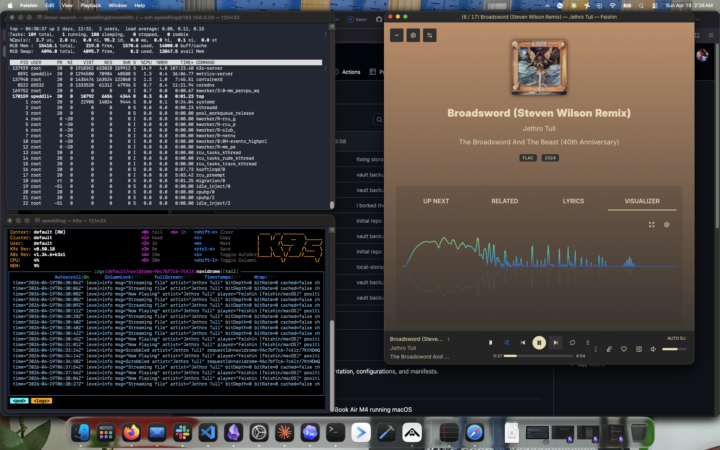Toggle repeat mode in the player bar
The width and height of the screenshot is (720, 450).
click(572, 343)
